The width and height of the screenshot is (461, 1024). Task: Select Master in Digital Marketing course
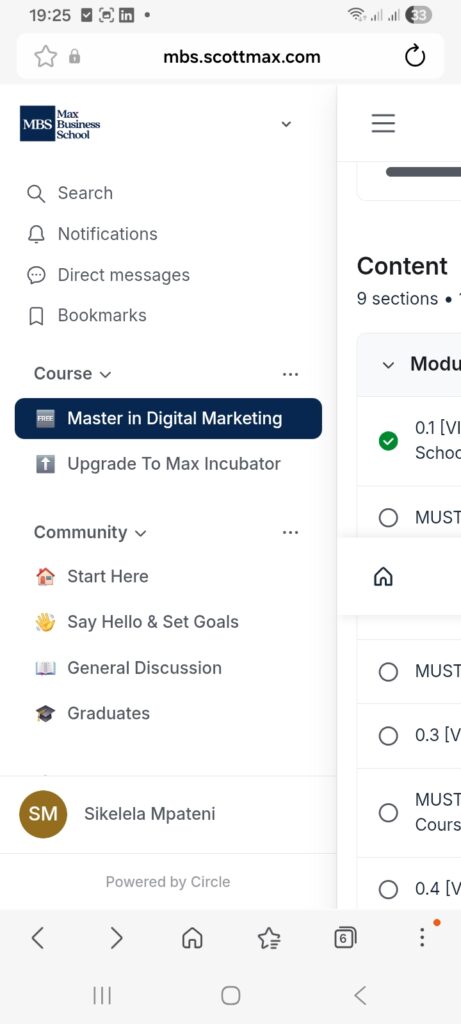[168, 419]
